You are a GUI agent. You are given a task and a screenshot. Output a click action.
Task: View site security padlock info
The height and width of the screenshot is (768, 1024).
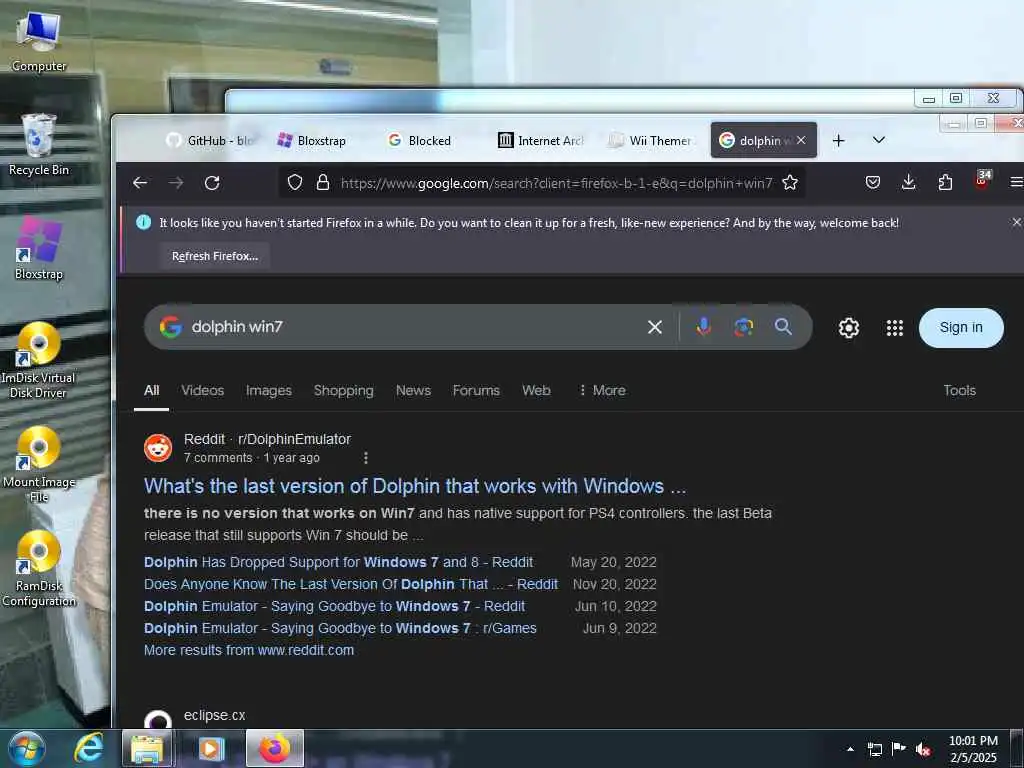[x=323, y=183]
